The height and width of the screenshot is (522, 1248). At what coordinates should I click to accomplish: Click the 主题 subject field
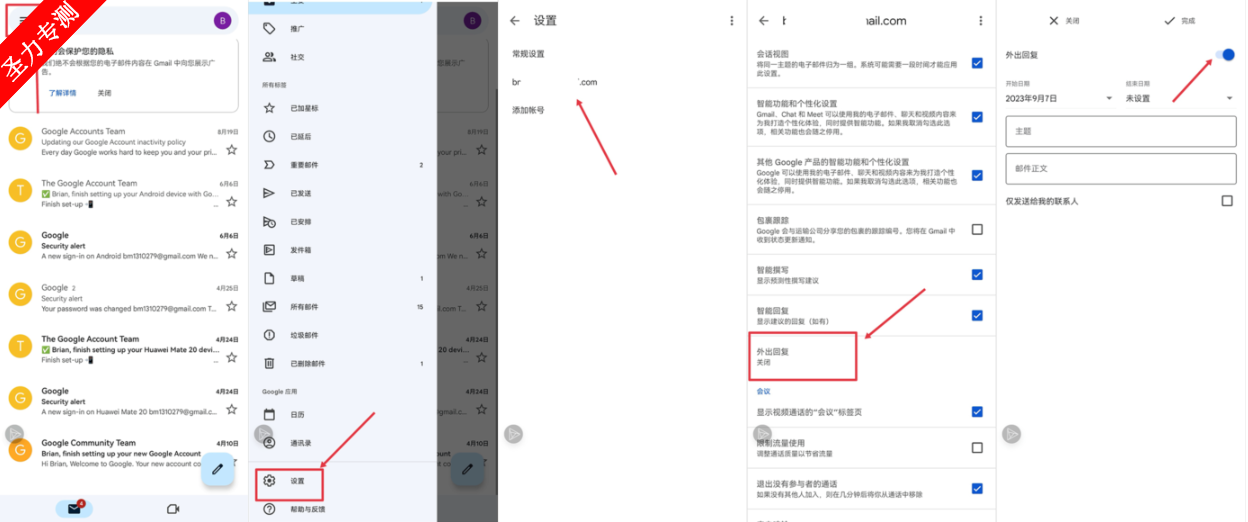1120,131
